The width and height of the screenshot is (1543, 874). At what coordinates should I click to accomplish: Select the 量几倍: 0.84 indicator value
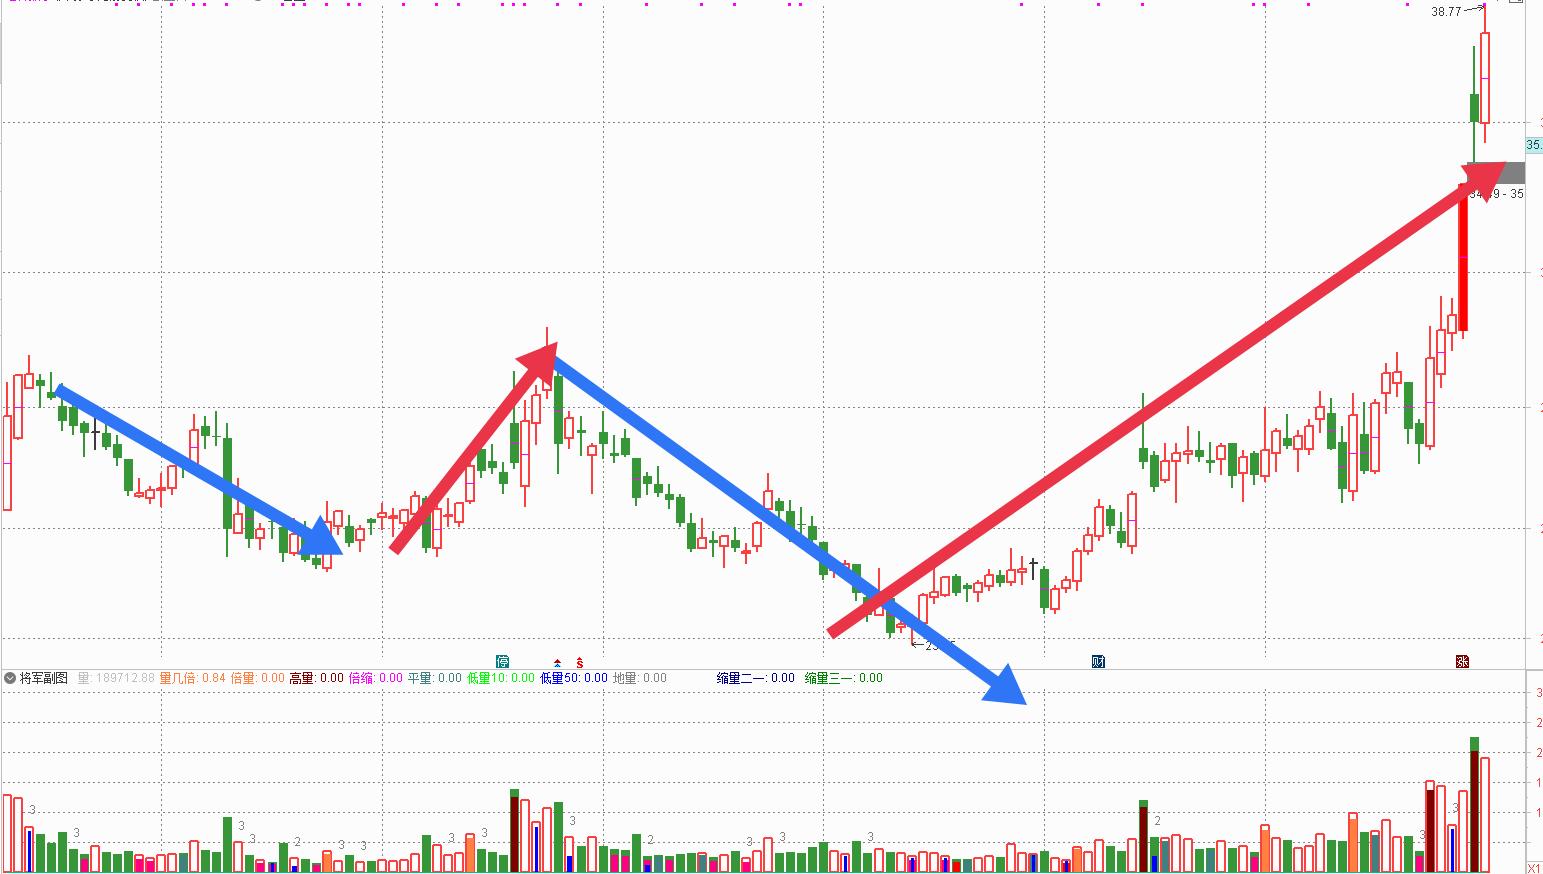tap(192, 678)
